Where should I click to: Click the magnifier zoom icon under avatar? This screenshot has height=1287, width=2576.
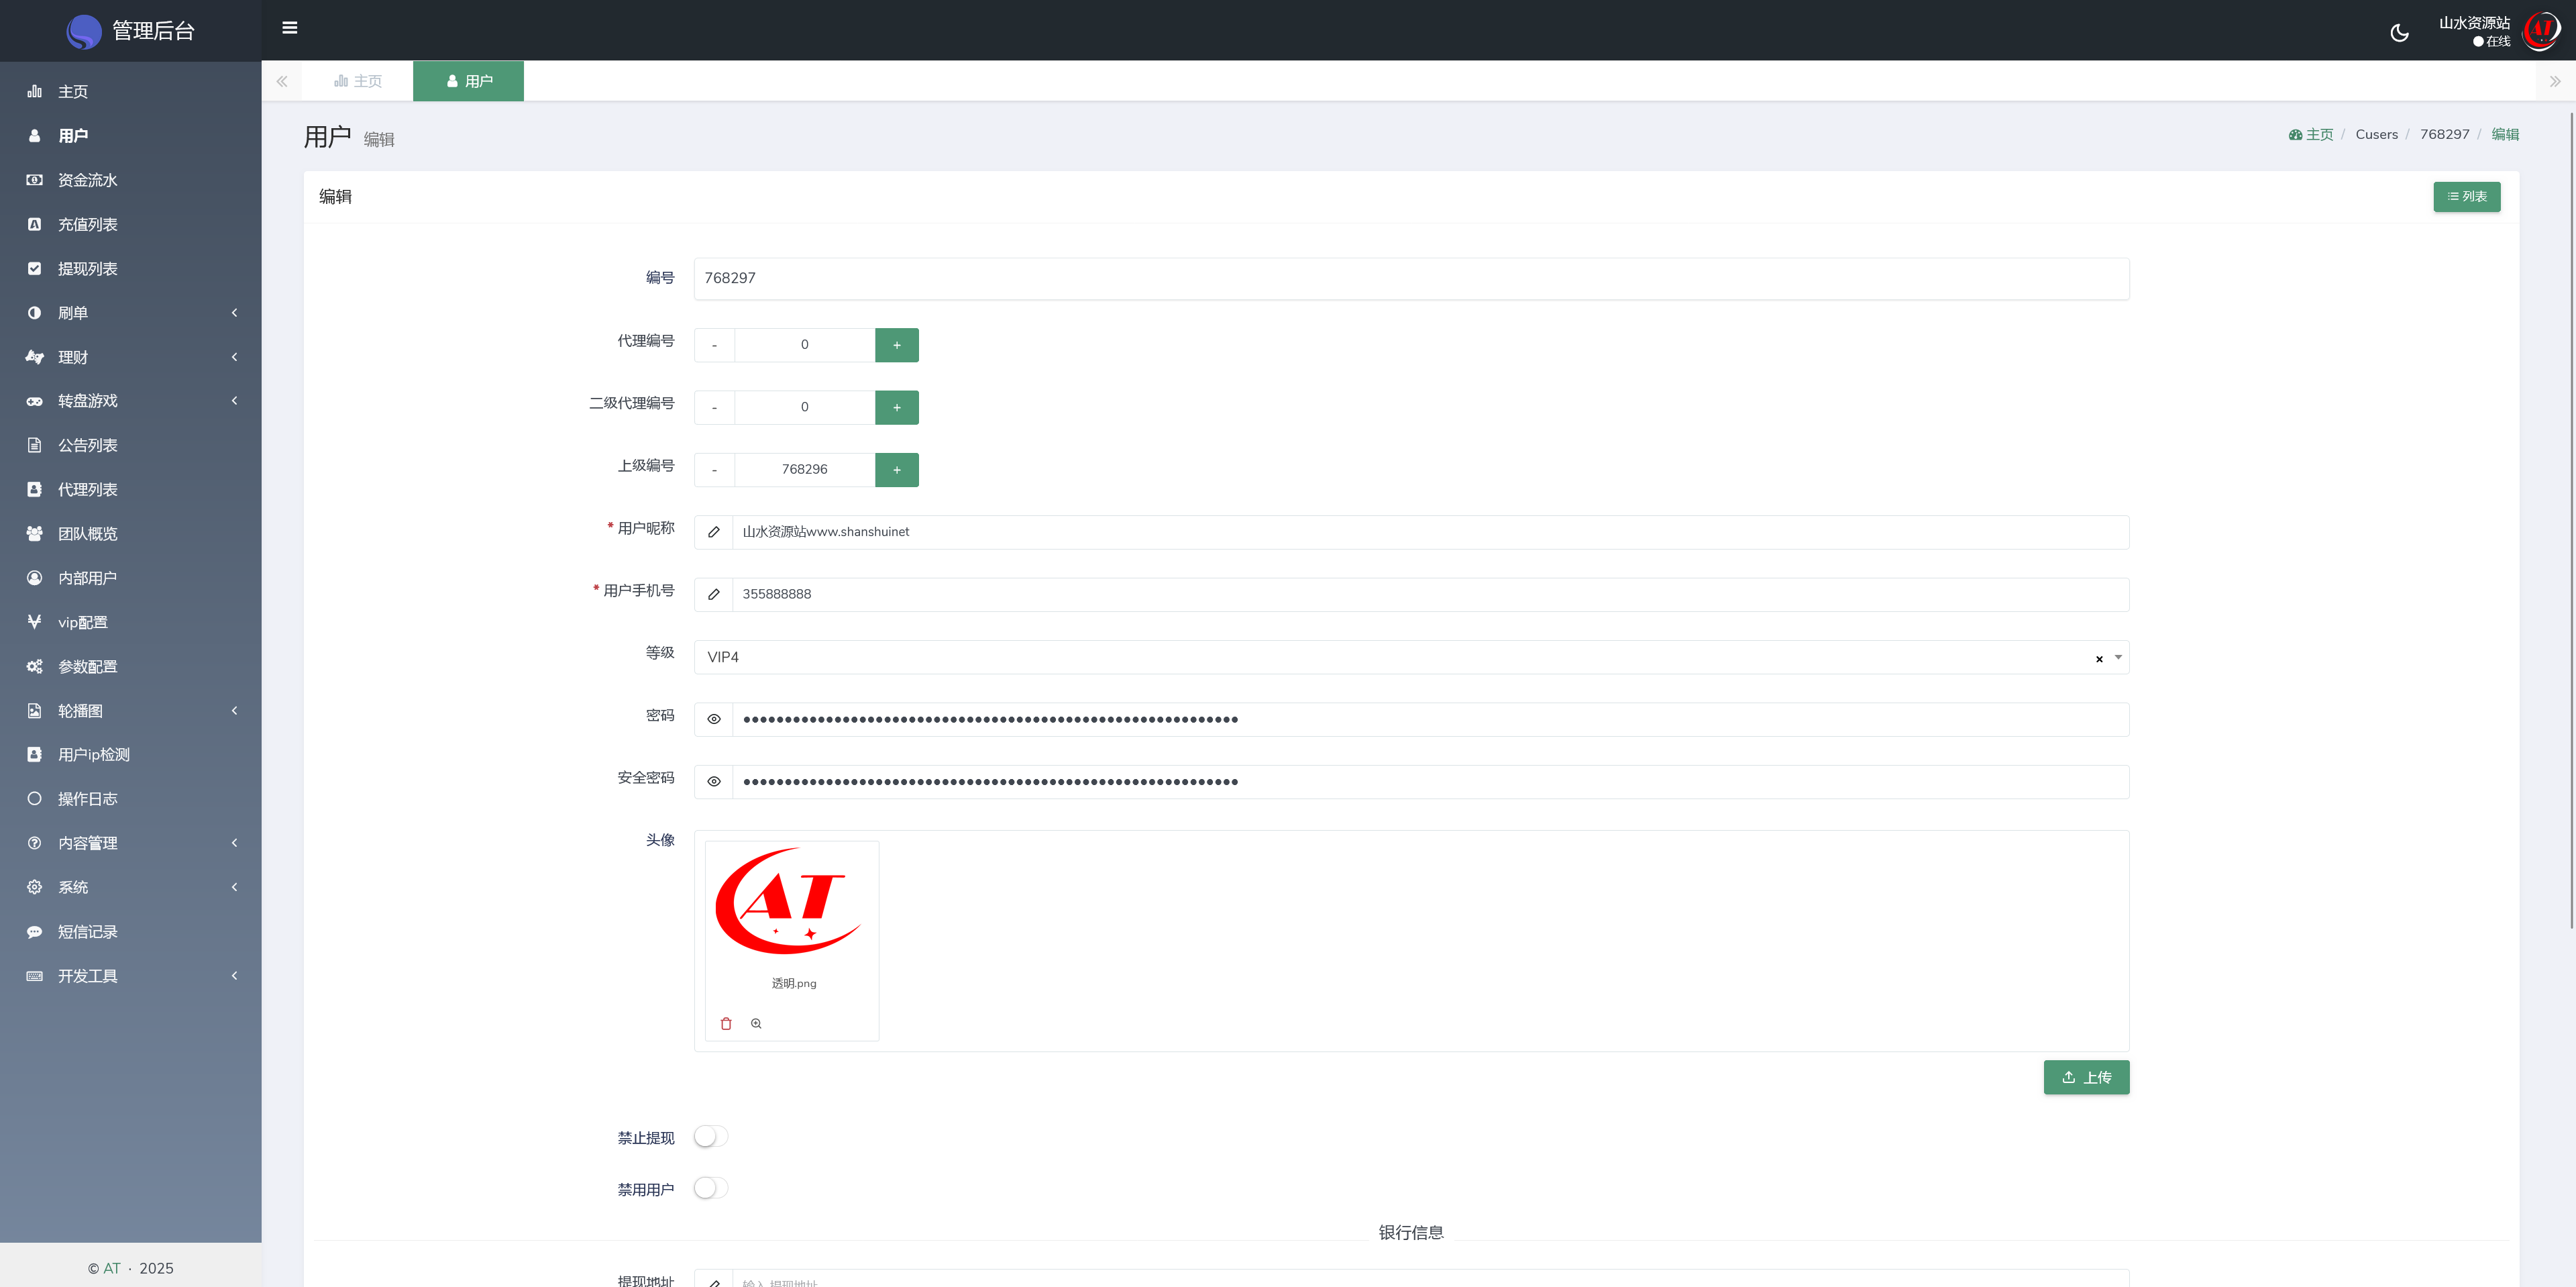click(x=756, y=1023)
